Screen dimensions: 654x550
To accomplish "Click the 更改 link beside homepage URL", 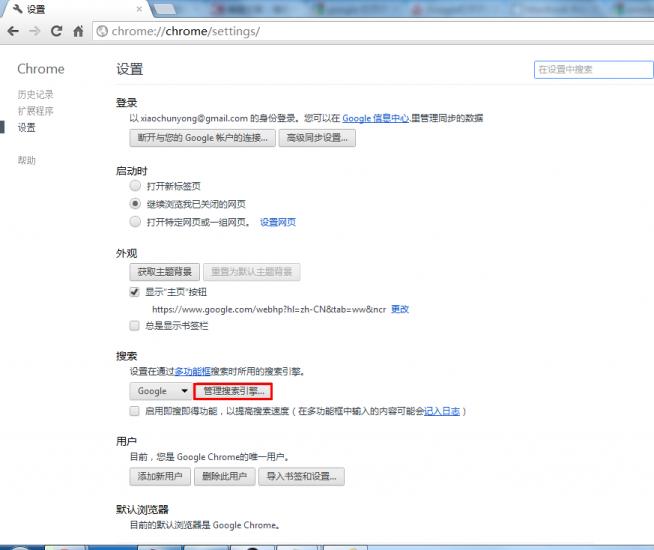I will point(400,309).
